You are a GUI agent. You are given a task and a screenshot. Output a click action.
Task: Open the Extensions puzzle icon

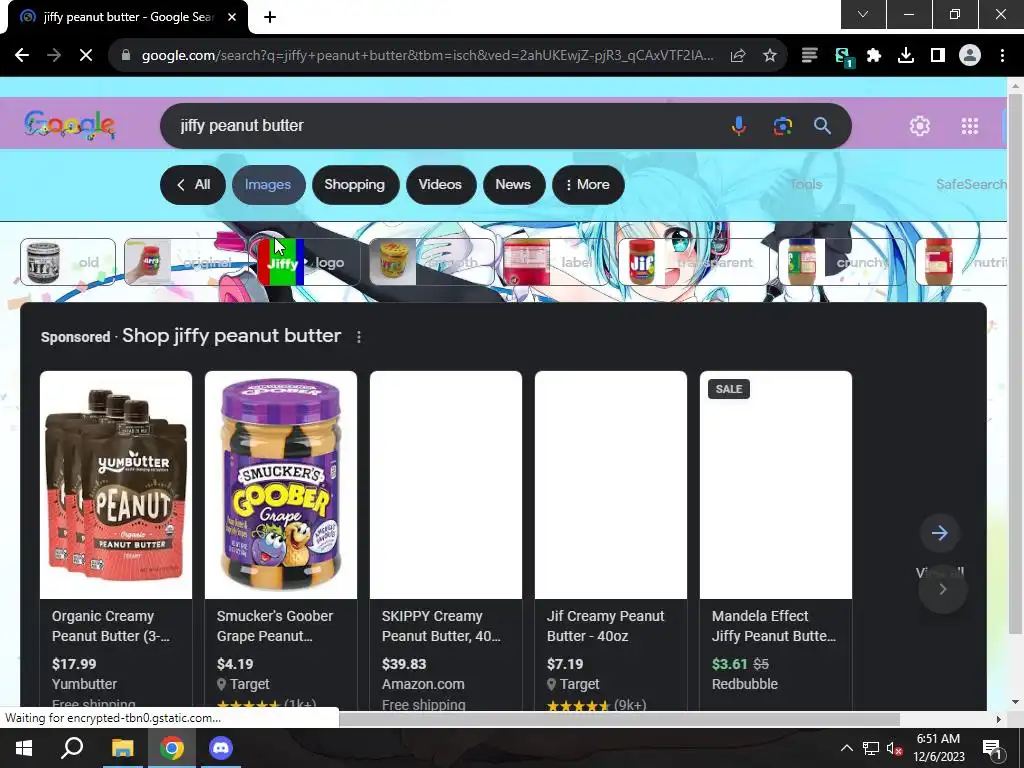pos(874,56)
